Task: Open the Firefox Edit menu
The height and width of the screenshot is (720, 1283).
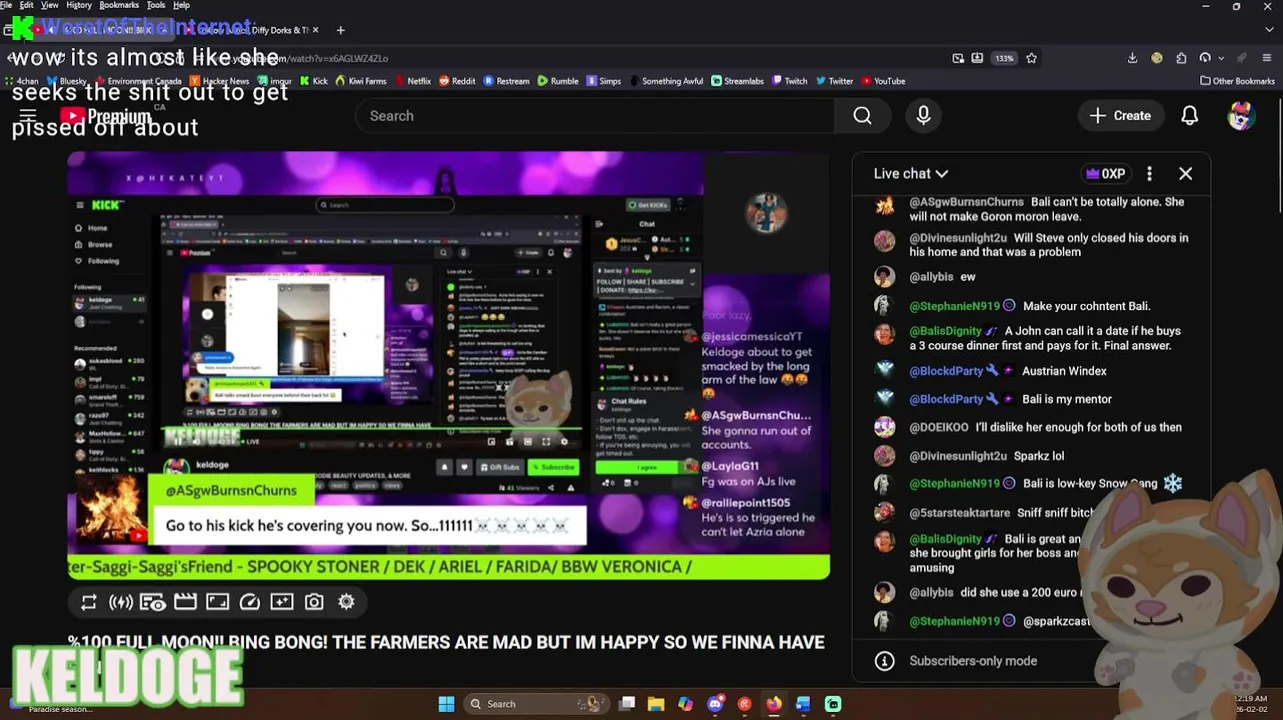Action: tap(26, 5)
